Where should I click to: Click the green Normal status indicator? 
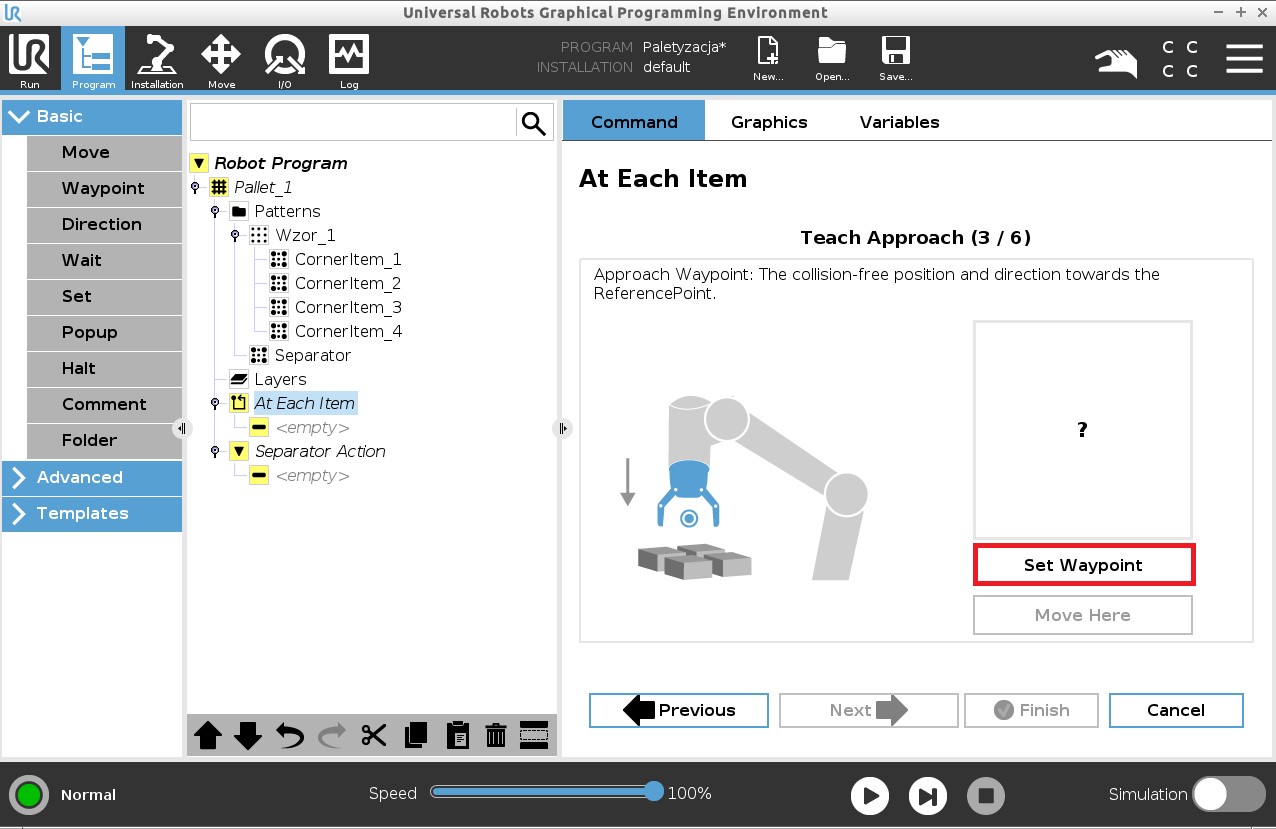click(x=29, y=795)
